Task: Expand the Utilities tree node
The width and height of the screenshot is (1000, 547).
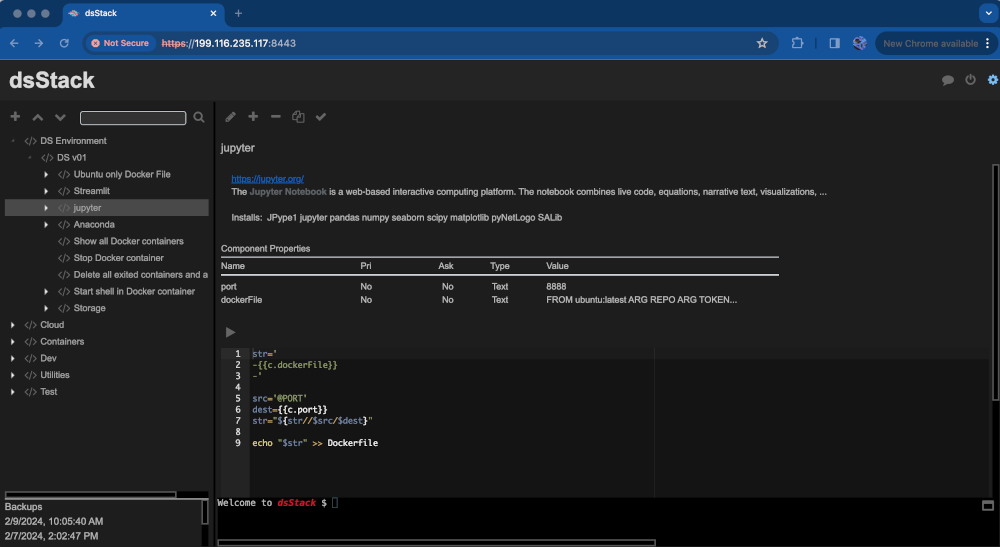Action: (13, 375)
